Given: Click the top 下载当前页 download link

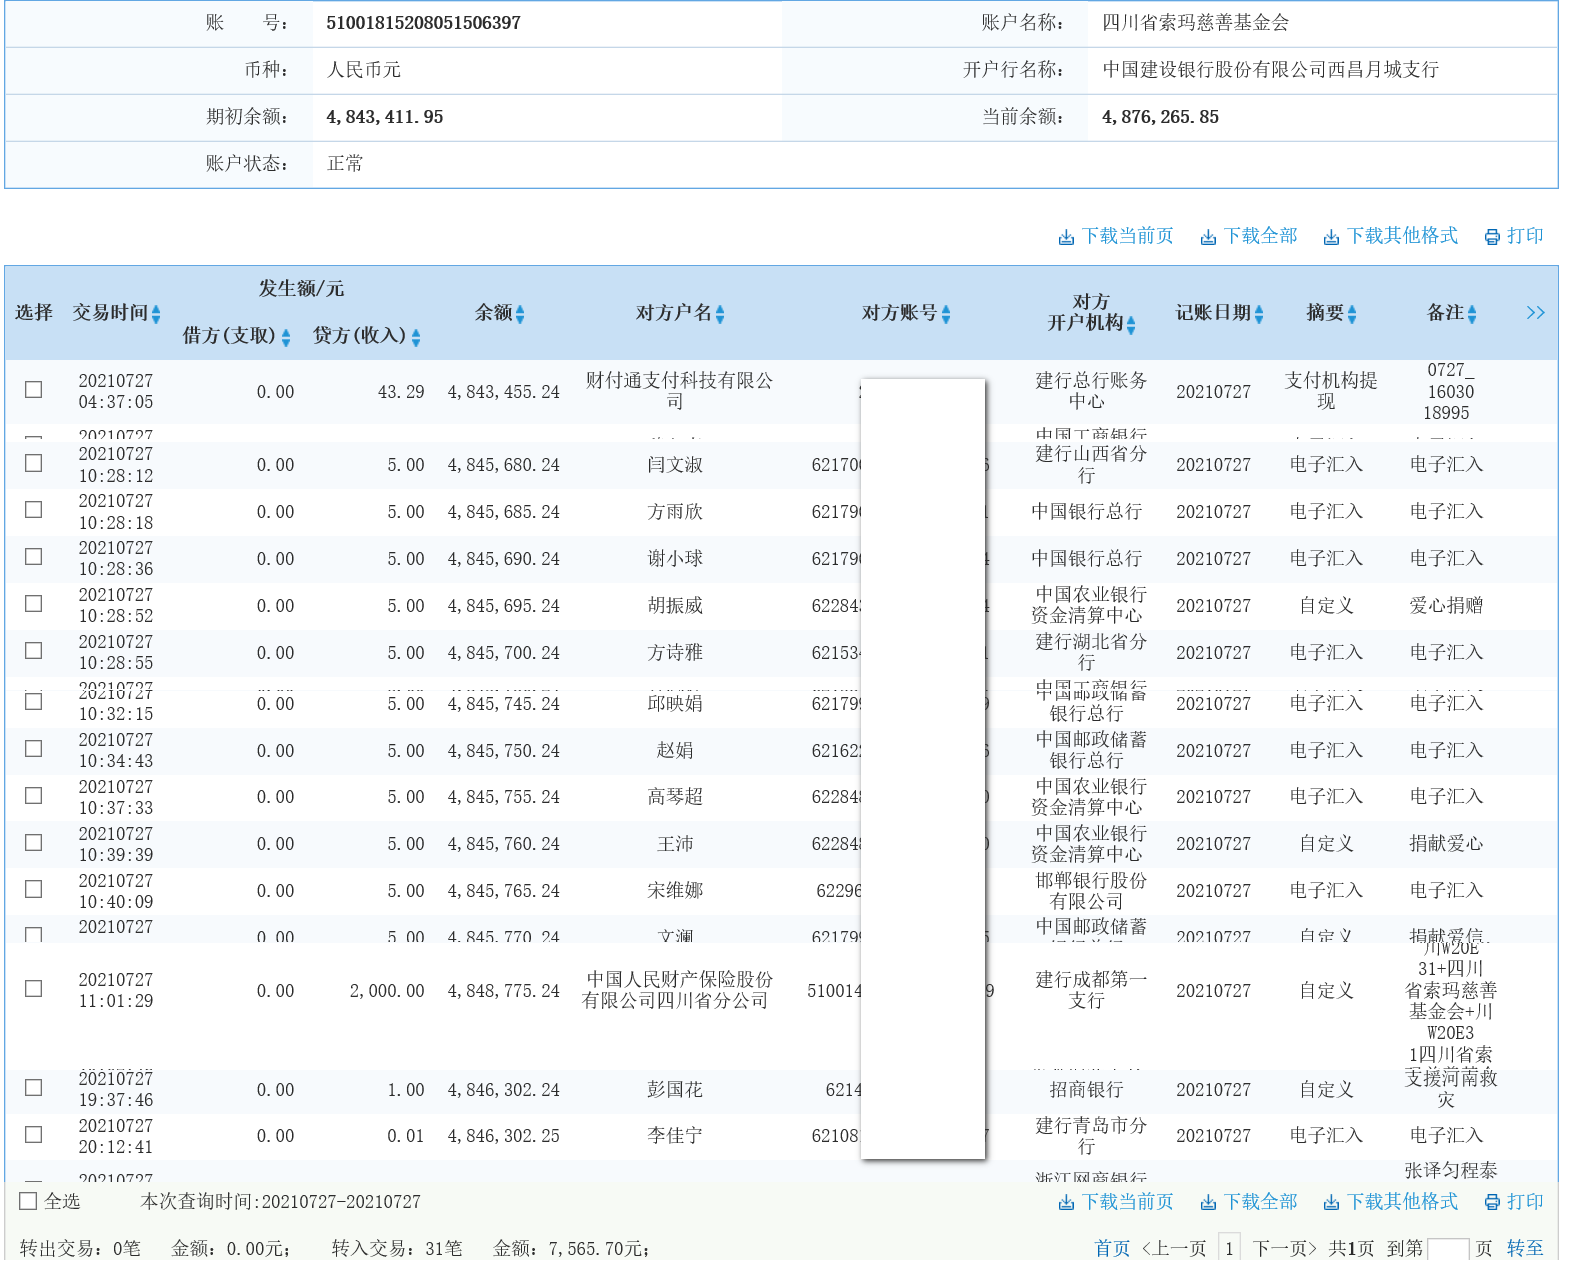Looking at the screenshot, I should (x=1116, y=236).
